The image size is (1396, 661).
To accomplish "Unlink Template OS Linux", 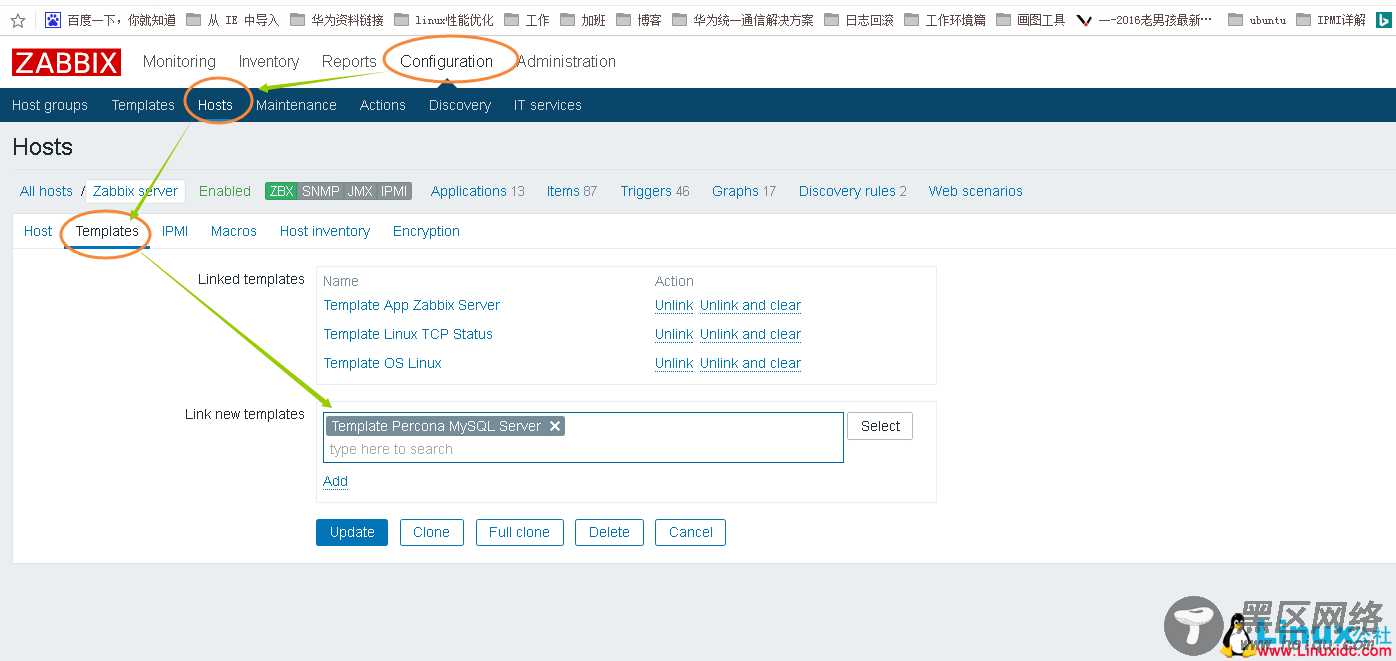I will (x=674, y=363).
